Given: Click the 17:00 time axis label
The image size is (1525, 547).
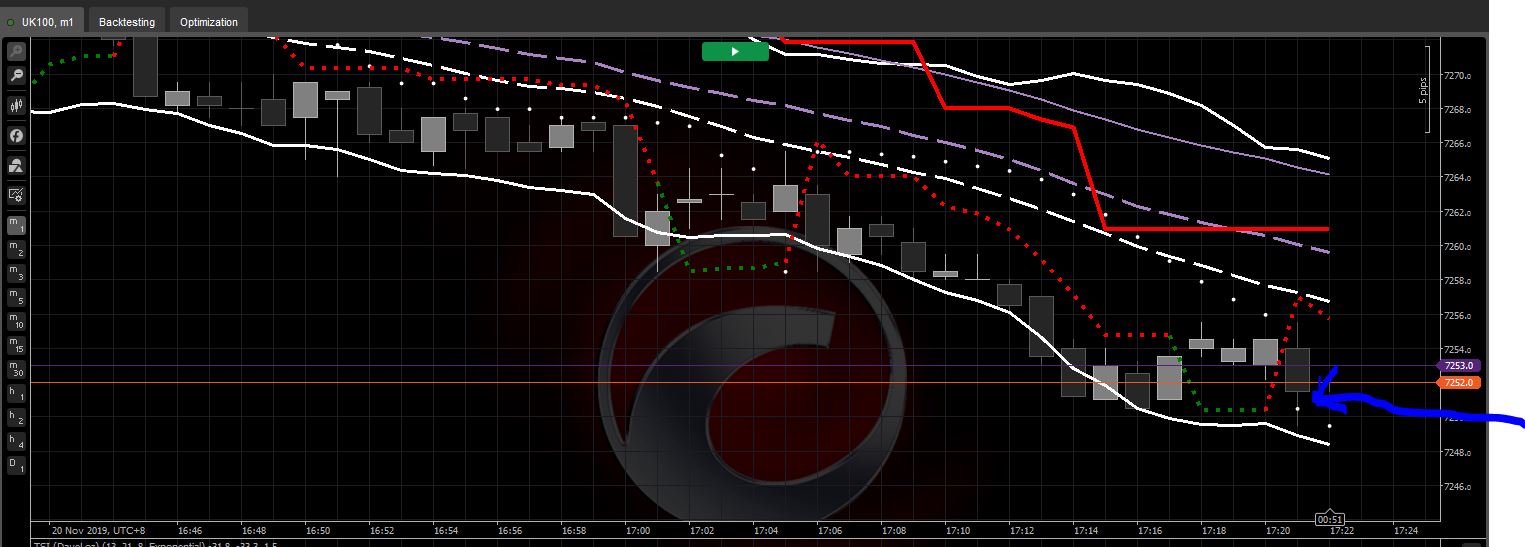Looking at the screenshot, I should [637, 531].
